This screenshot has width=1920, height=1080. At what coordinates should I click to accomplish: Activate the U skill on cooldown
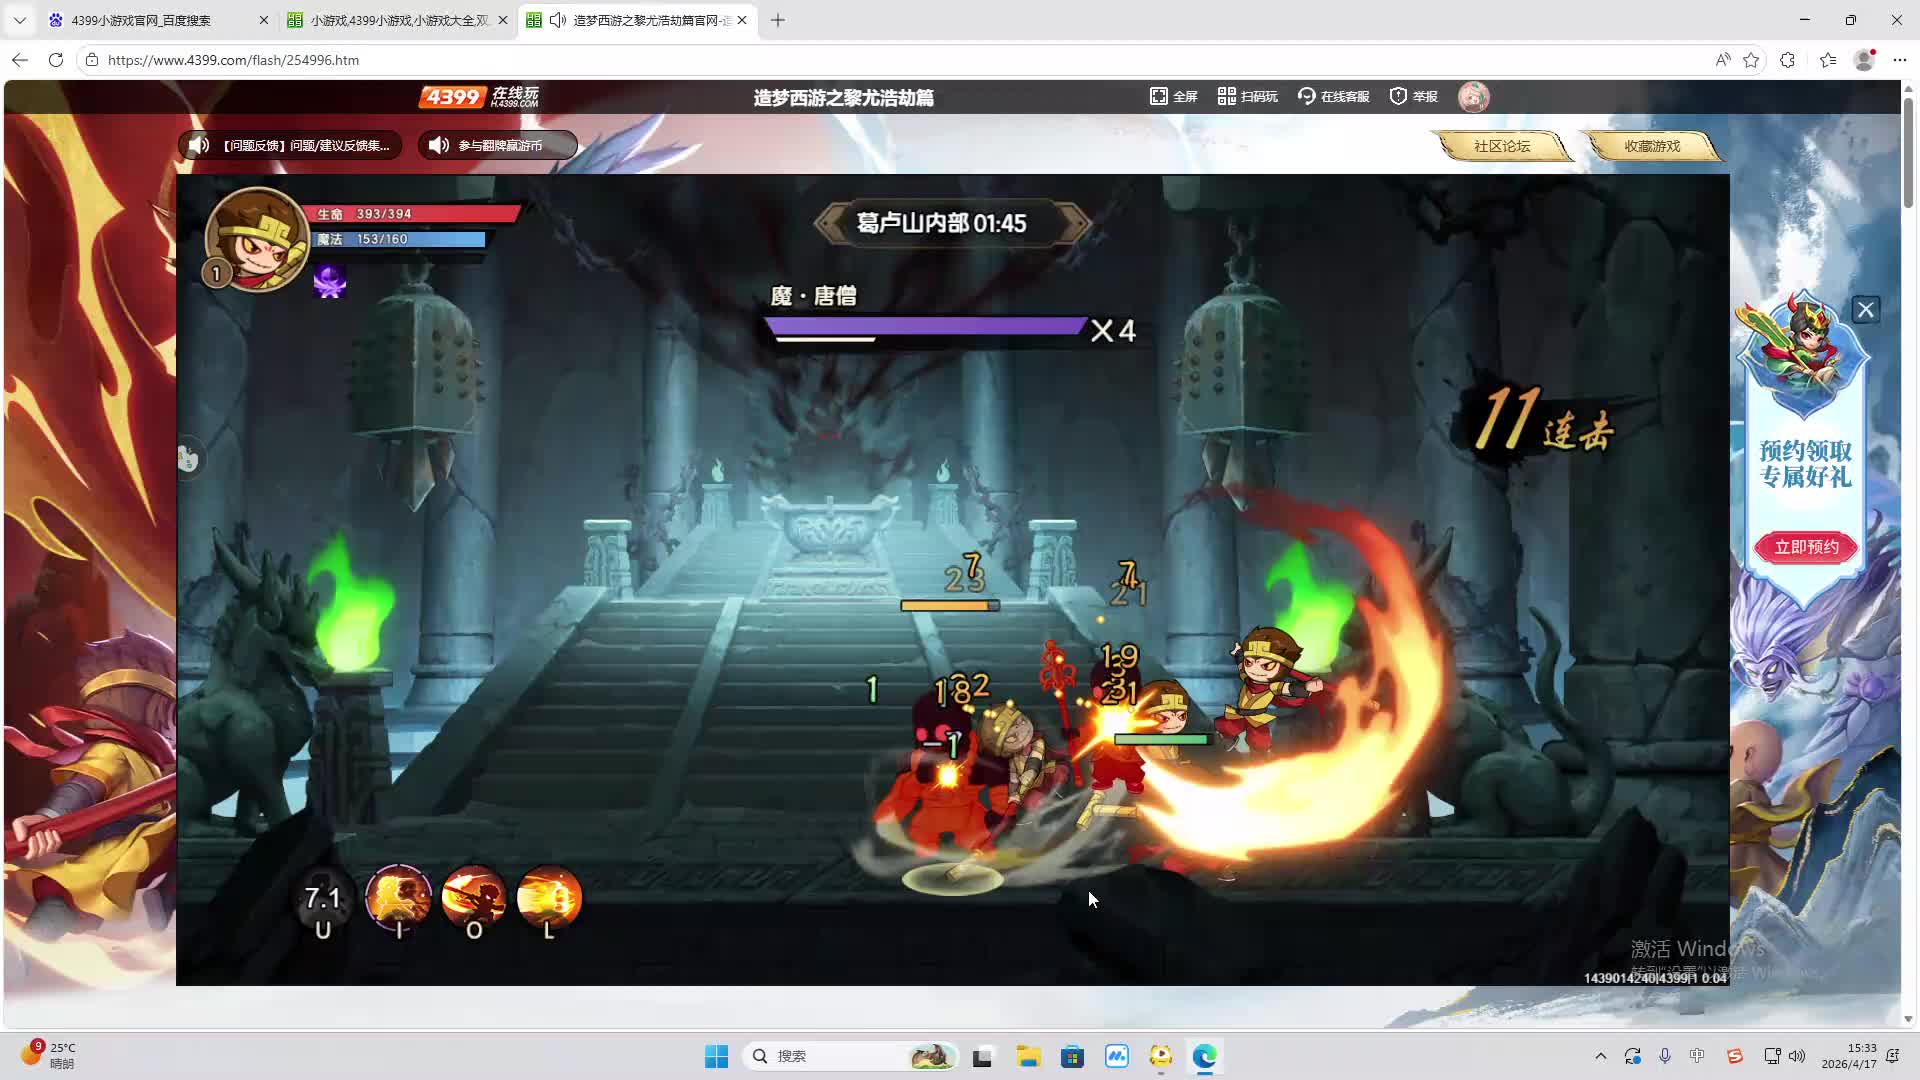point(323,901)
